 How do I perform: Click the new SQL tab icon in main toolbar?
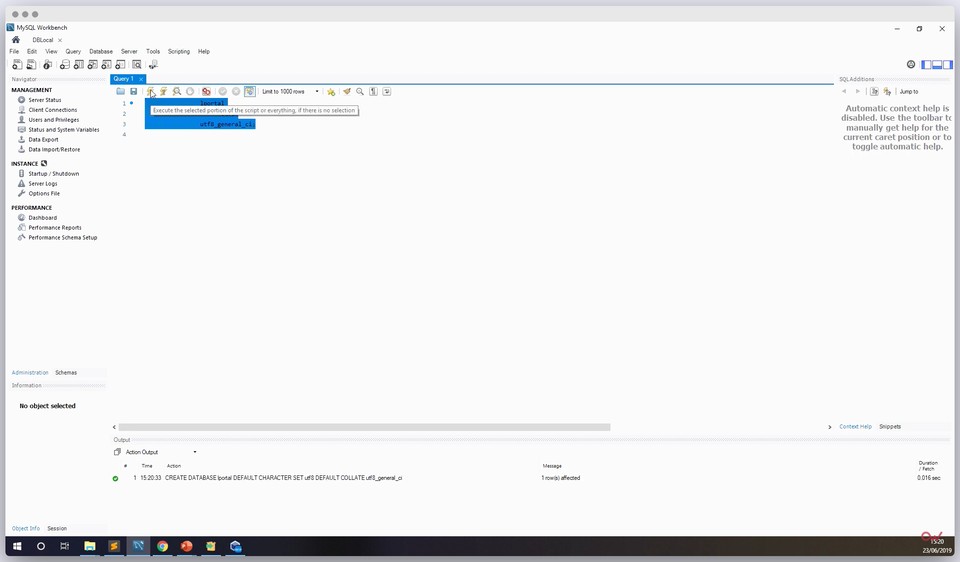tap(17, 64)
